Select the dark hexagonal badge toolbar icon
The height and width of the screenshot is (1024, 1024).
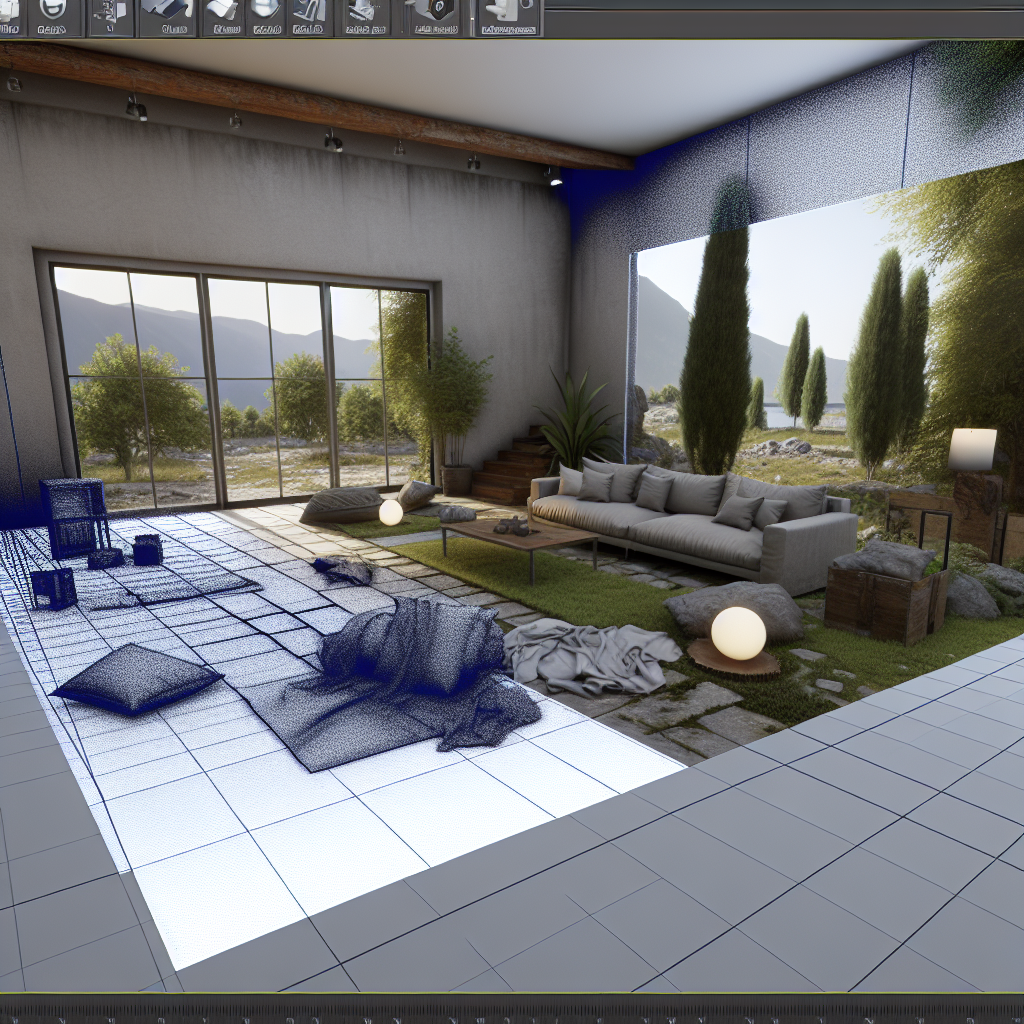433,14
